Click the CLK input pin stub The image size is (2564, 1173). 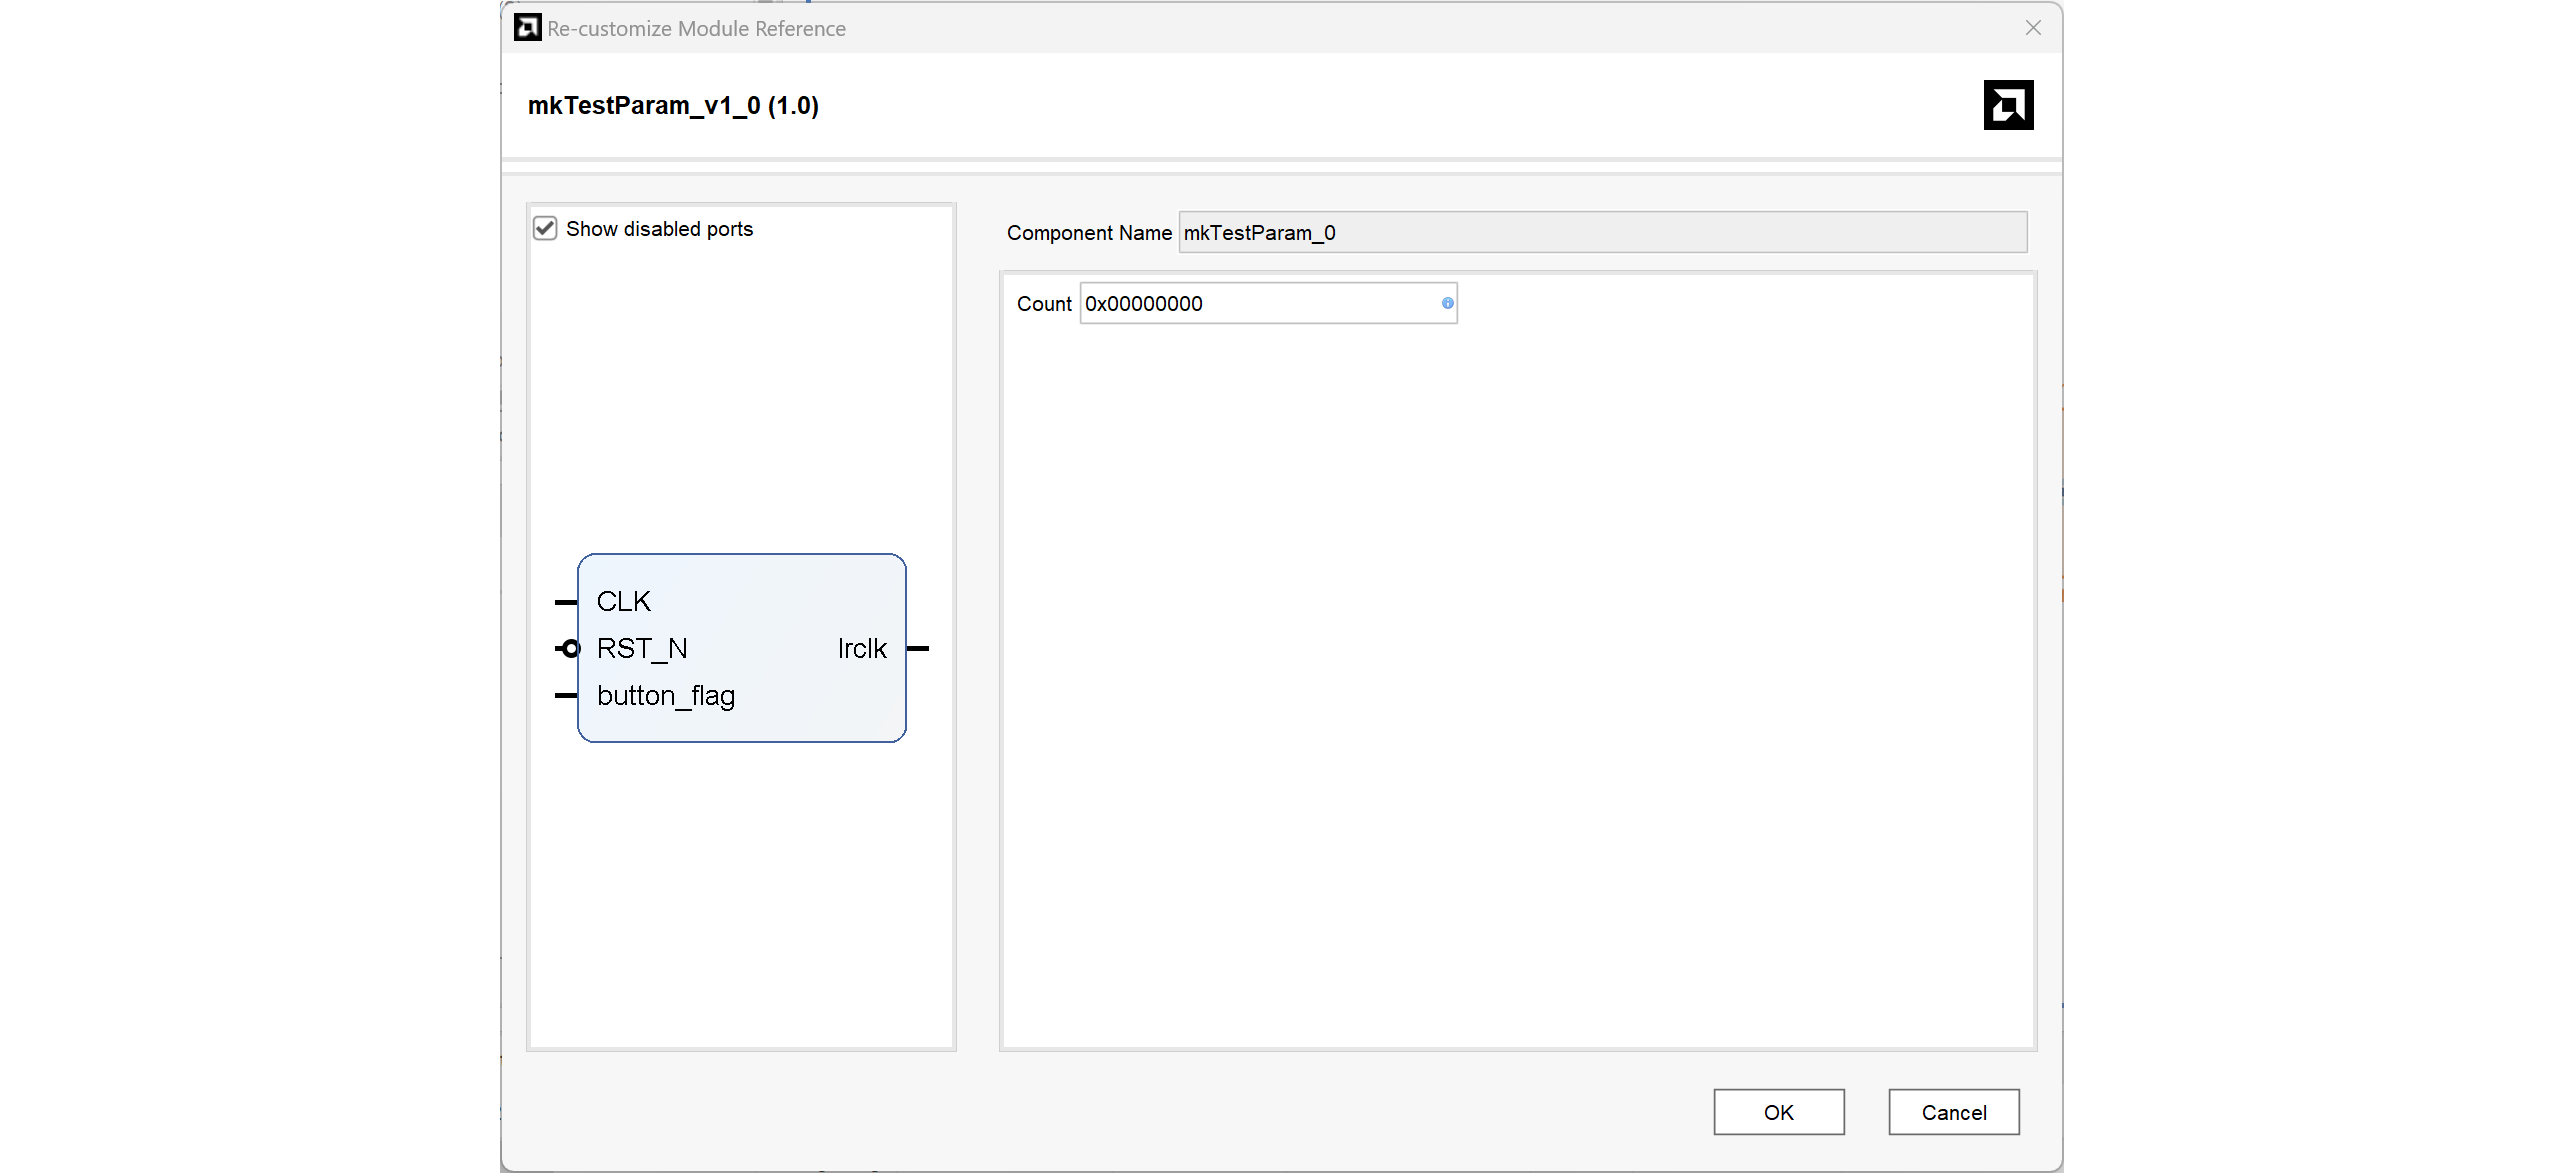[x=565, y=602]
